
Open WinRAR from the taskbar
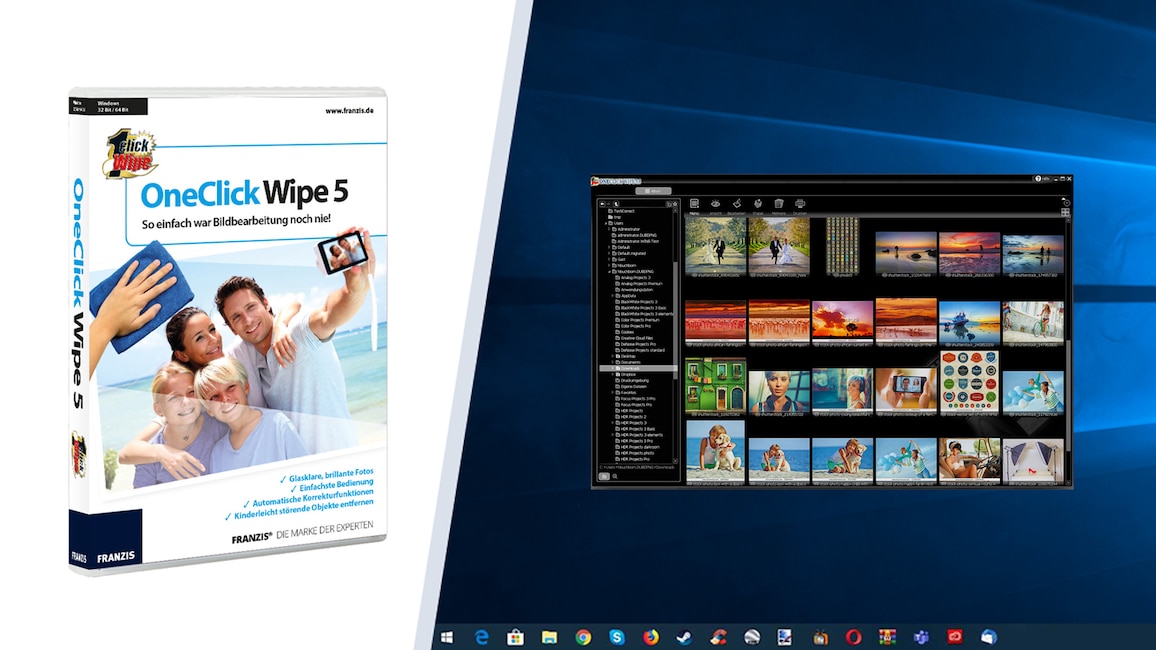click(x=887, y=637)
